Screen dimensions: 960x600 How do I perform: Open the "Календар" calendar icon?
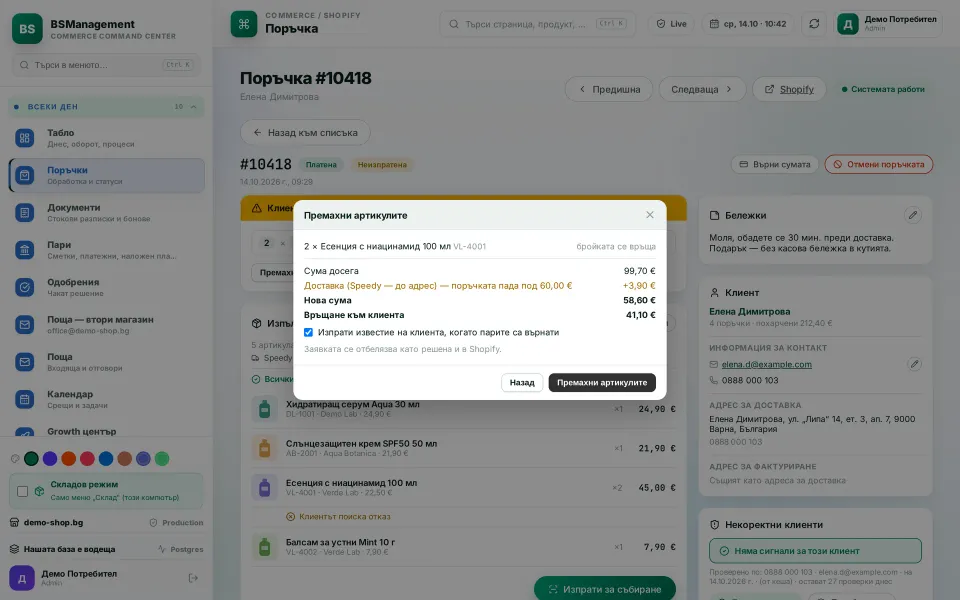click(24, 399)
